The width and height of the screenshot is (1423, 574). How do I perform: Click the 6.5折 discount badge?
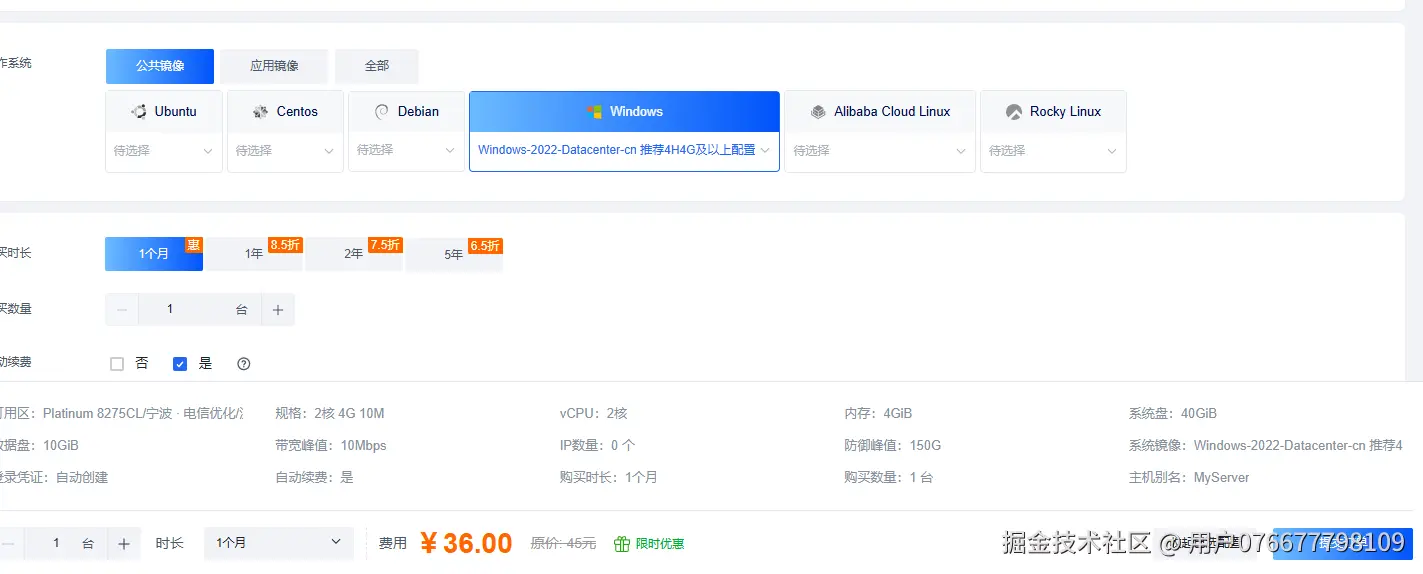coord(485,245)
